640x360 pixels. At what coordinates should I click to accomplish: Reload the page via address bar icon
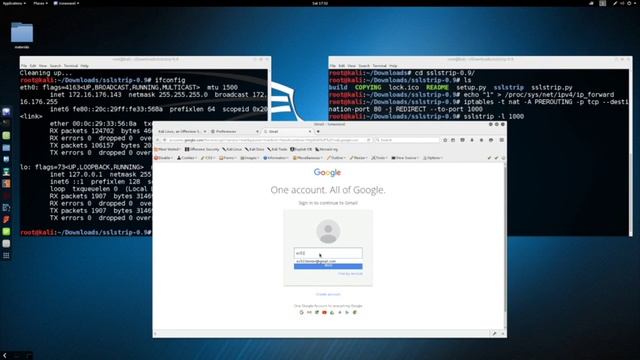[369, 140]
